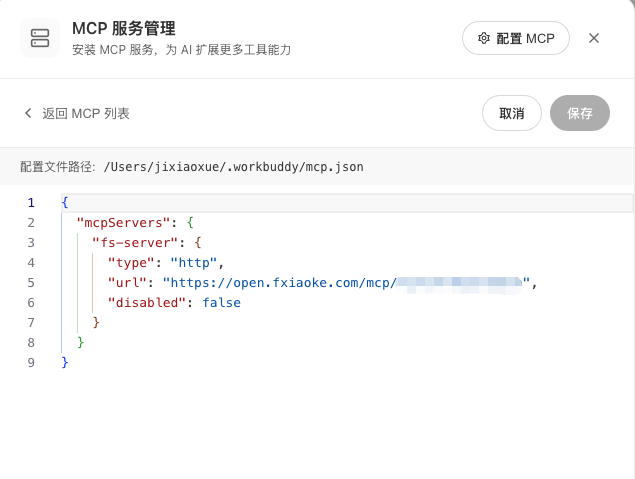This screenshot has width=635, height=479.
Task: Click the MCP 服务管理 title
Action: point(124,29)
